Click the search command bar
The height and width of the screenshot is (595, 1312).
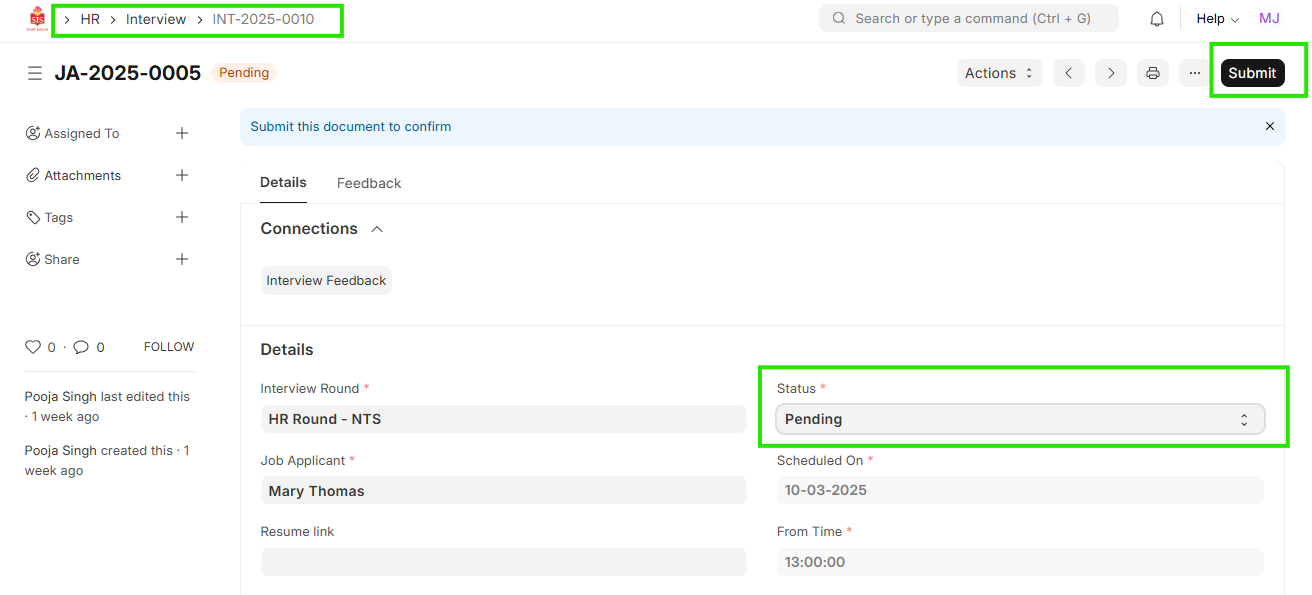[968, 19]
